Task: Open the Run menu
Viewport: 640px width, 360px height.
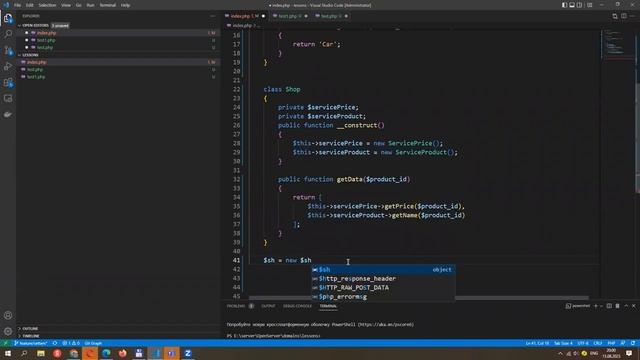Action: [x=90, y=5]
